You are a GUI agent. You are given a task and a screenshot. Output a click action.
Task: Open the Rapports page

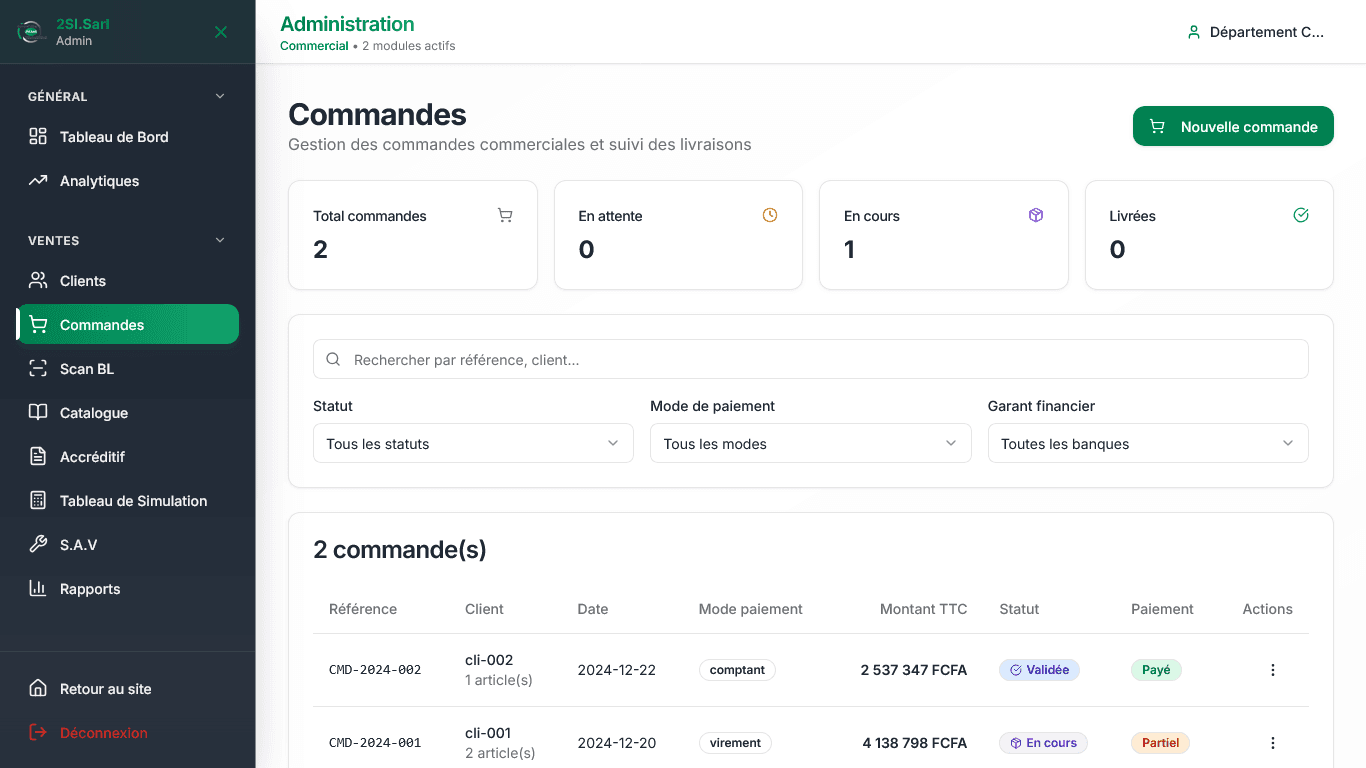click(x=128, y=589)
